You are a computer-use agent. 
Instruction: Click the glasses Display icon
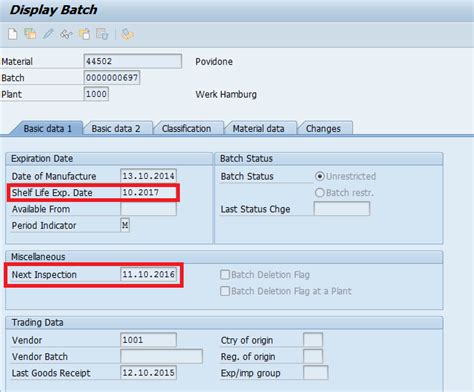[x=66, y=34]
